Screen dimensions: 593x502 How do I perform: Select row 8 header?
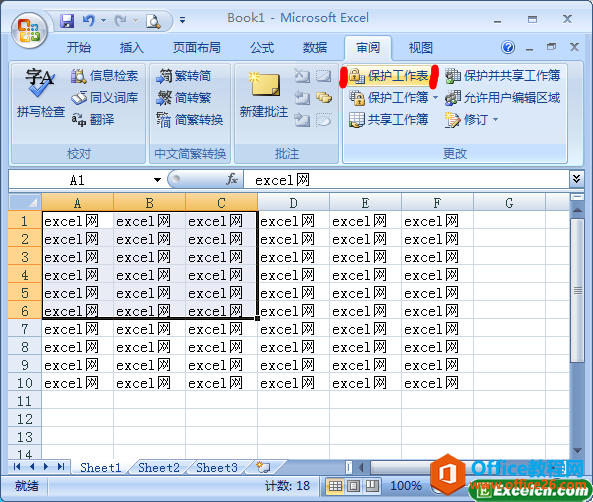click(25, 347)
